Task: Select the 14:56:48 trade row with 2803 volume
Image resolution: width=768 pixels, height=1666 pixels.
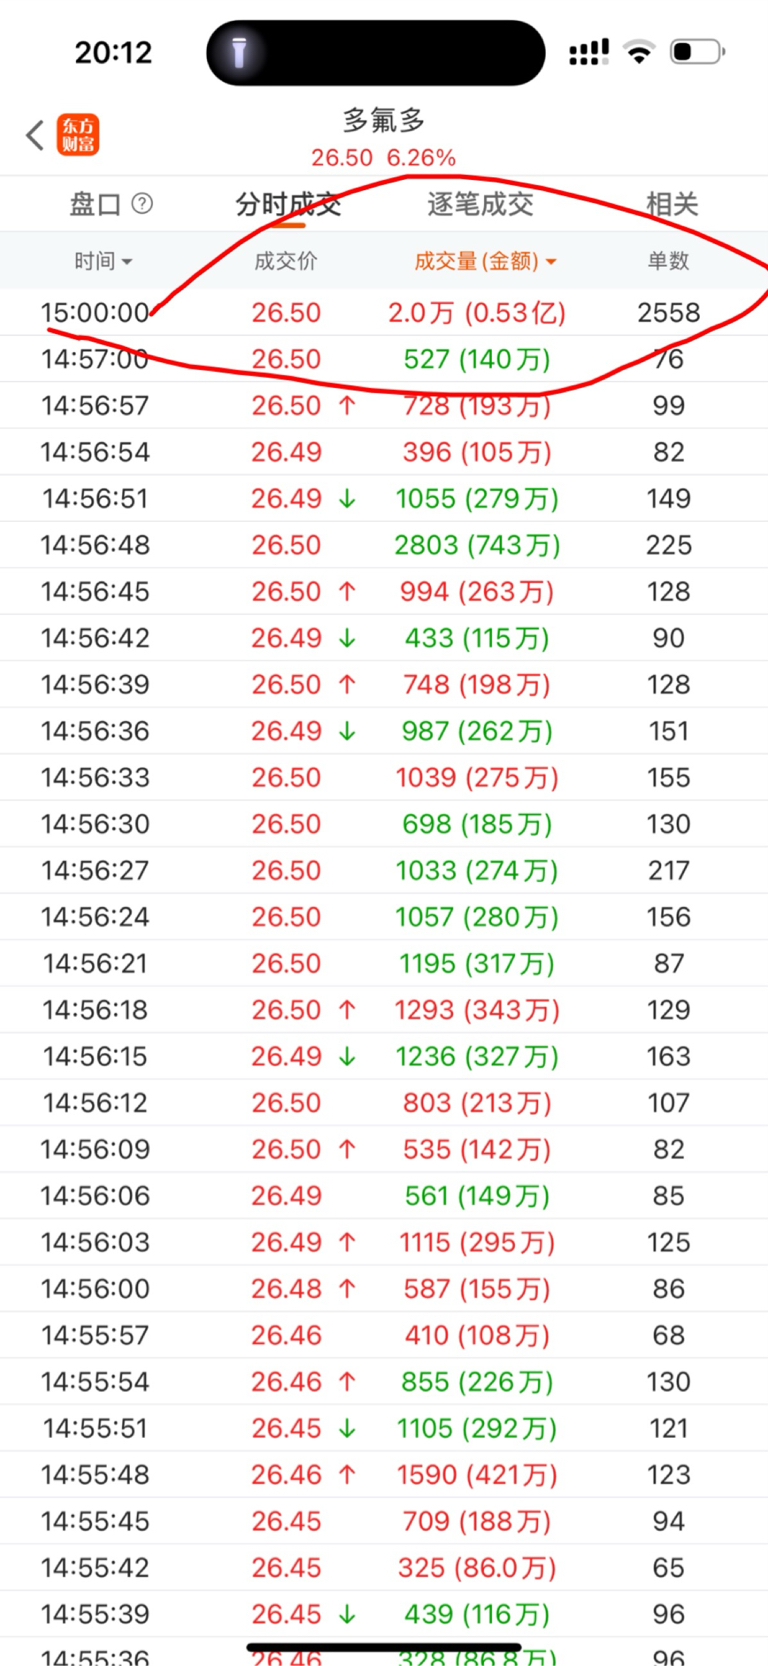Action: [x=384, y=545]
